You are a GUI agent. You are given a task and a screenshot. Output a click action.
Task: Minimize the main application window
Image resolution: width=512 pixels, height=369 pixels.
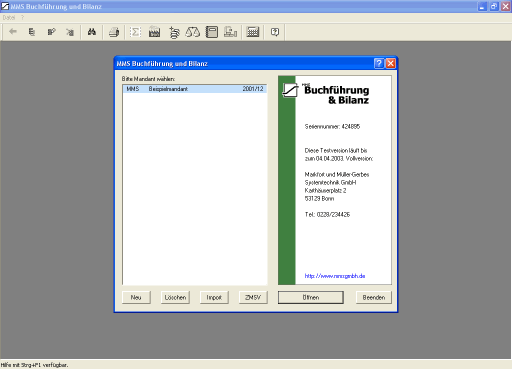pyautogui.click(x=482, y=6)
